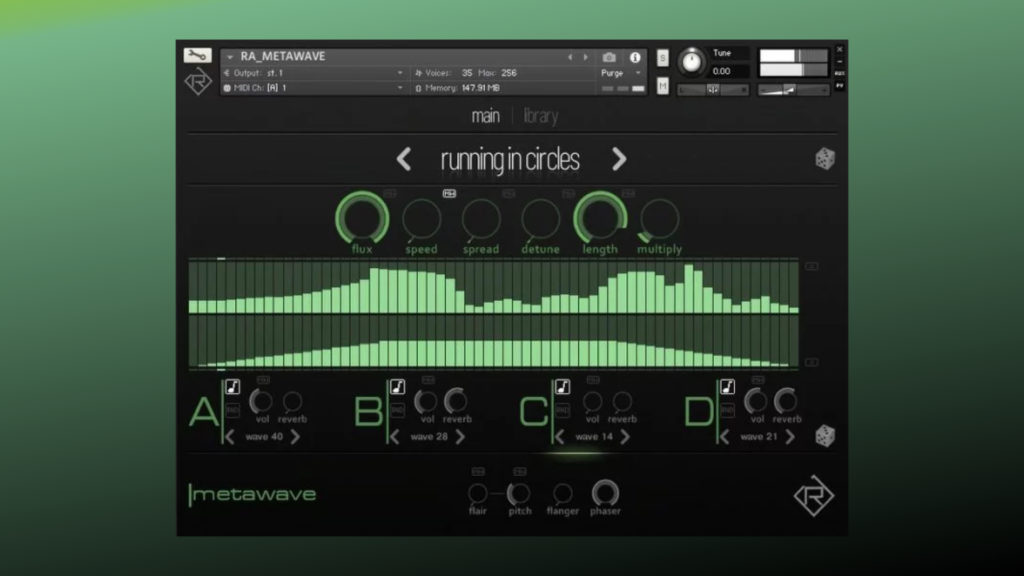Randomize the preset with the top dice icon
This screenshot has height=576, width=1024.
pyautogui.click(x=825, y=159)
